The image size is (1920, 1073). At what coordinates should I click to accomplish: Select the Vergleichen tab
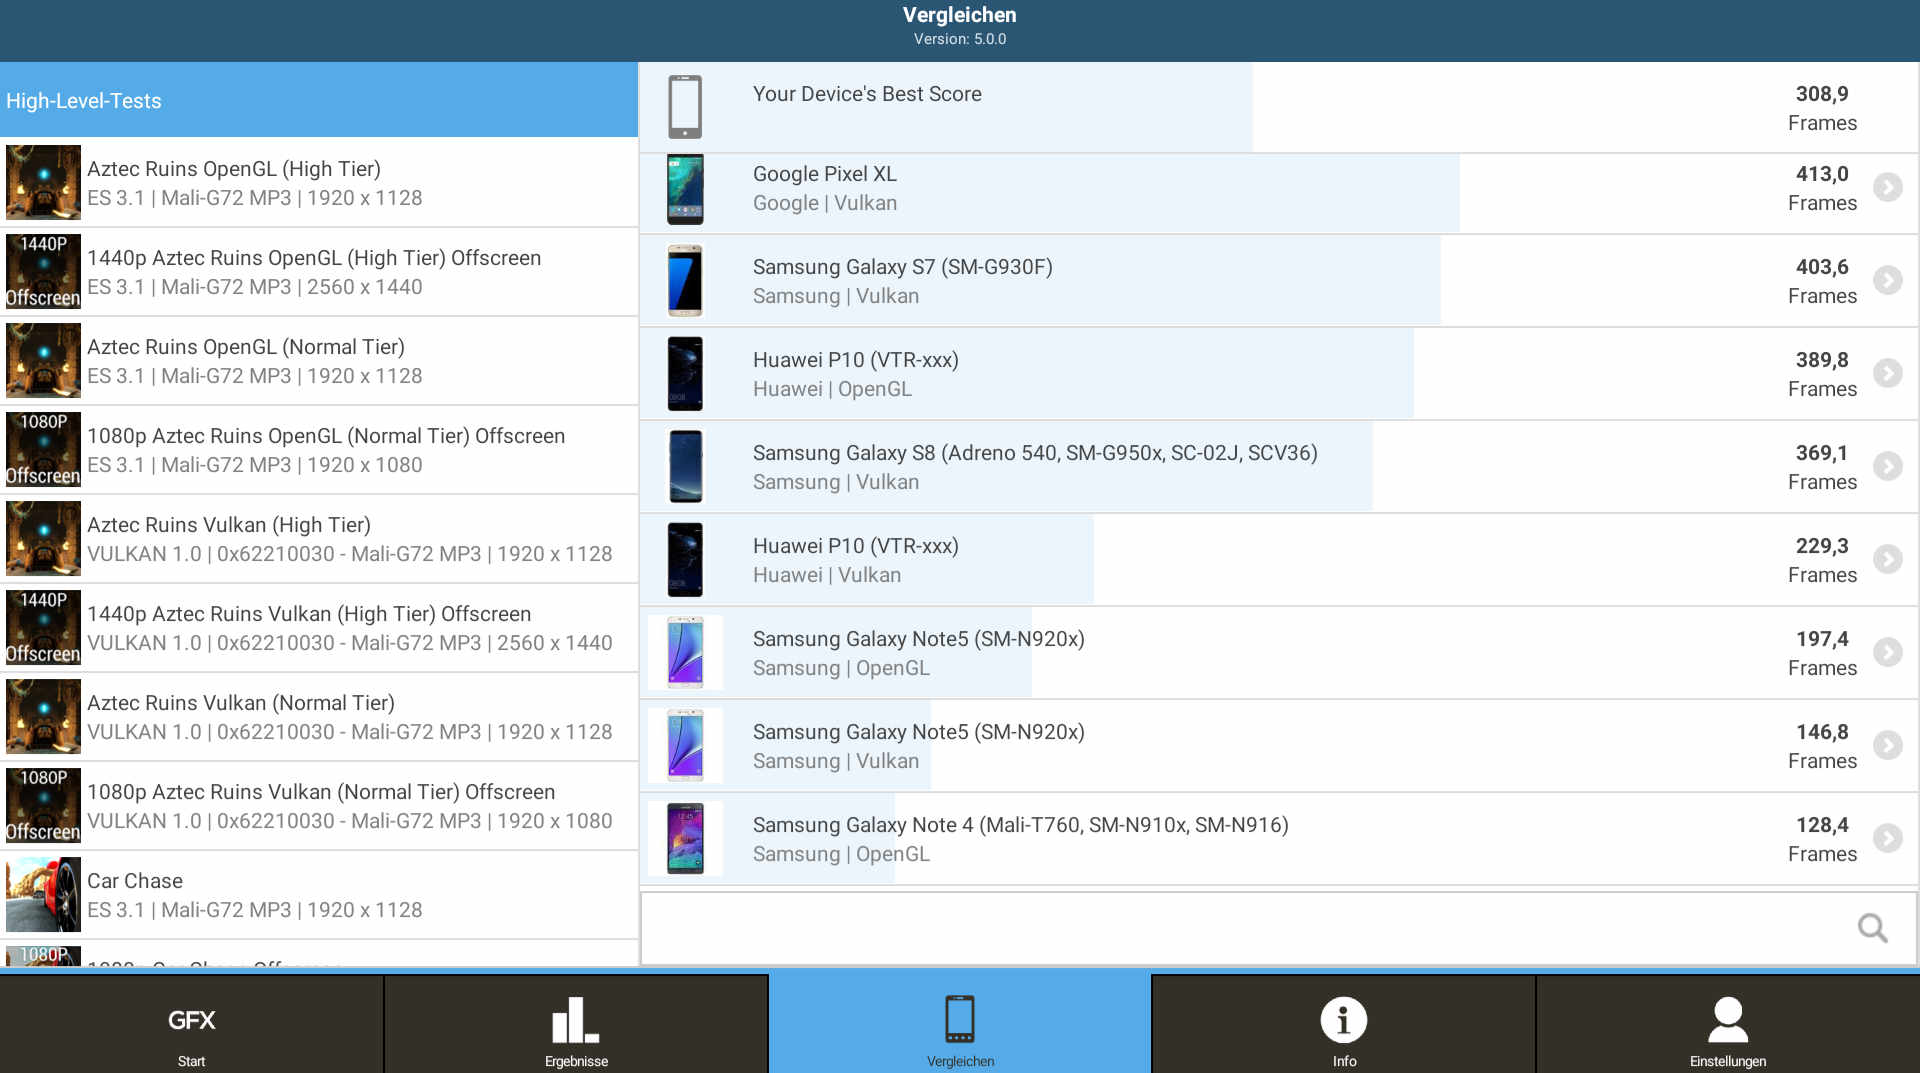(960, 1024)
